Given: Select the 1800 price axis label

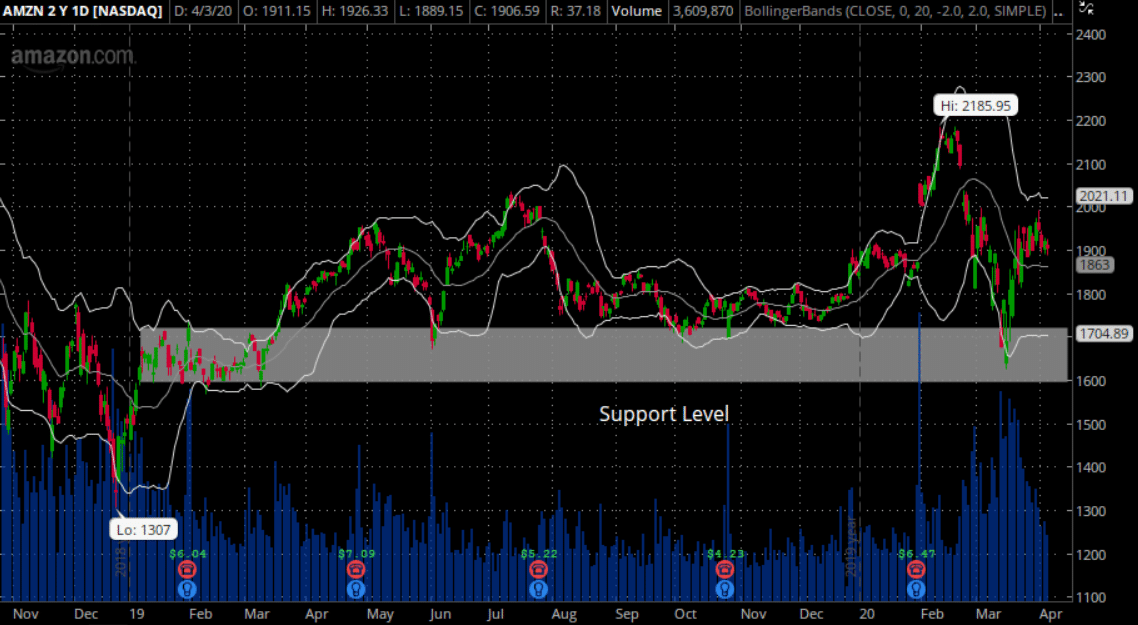Looking at the screenshot, I should pyautogui.click(x=1092, y=294).
